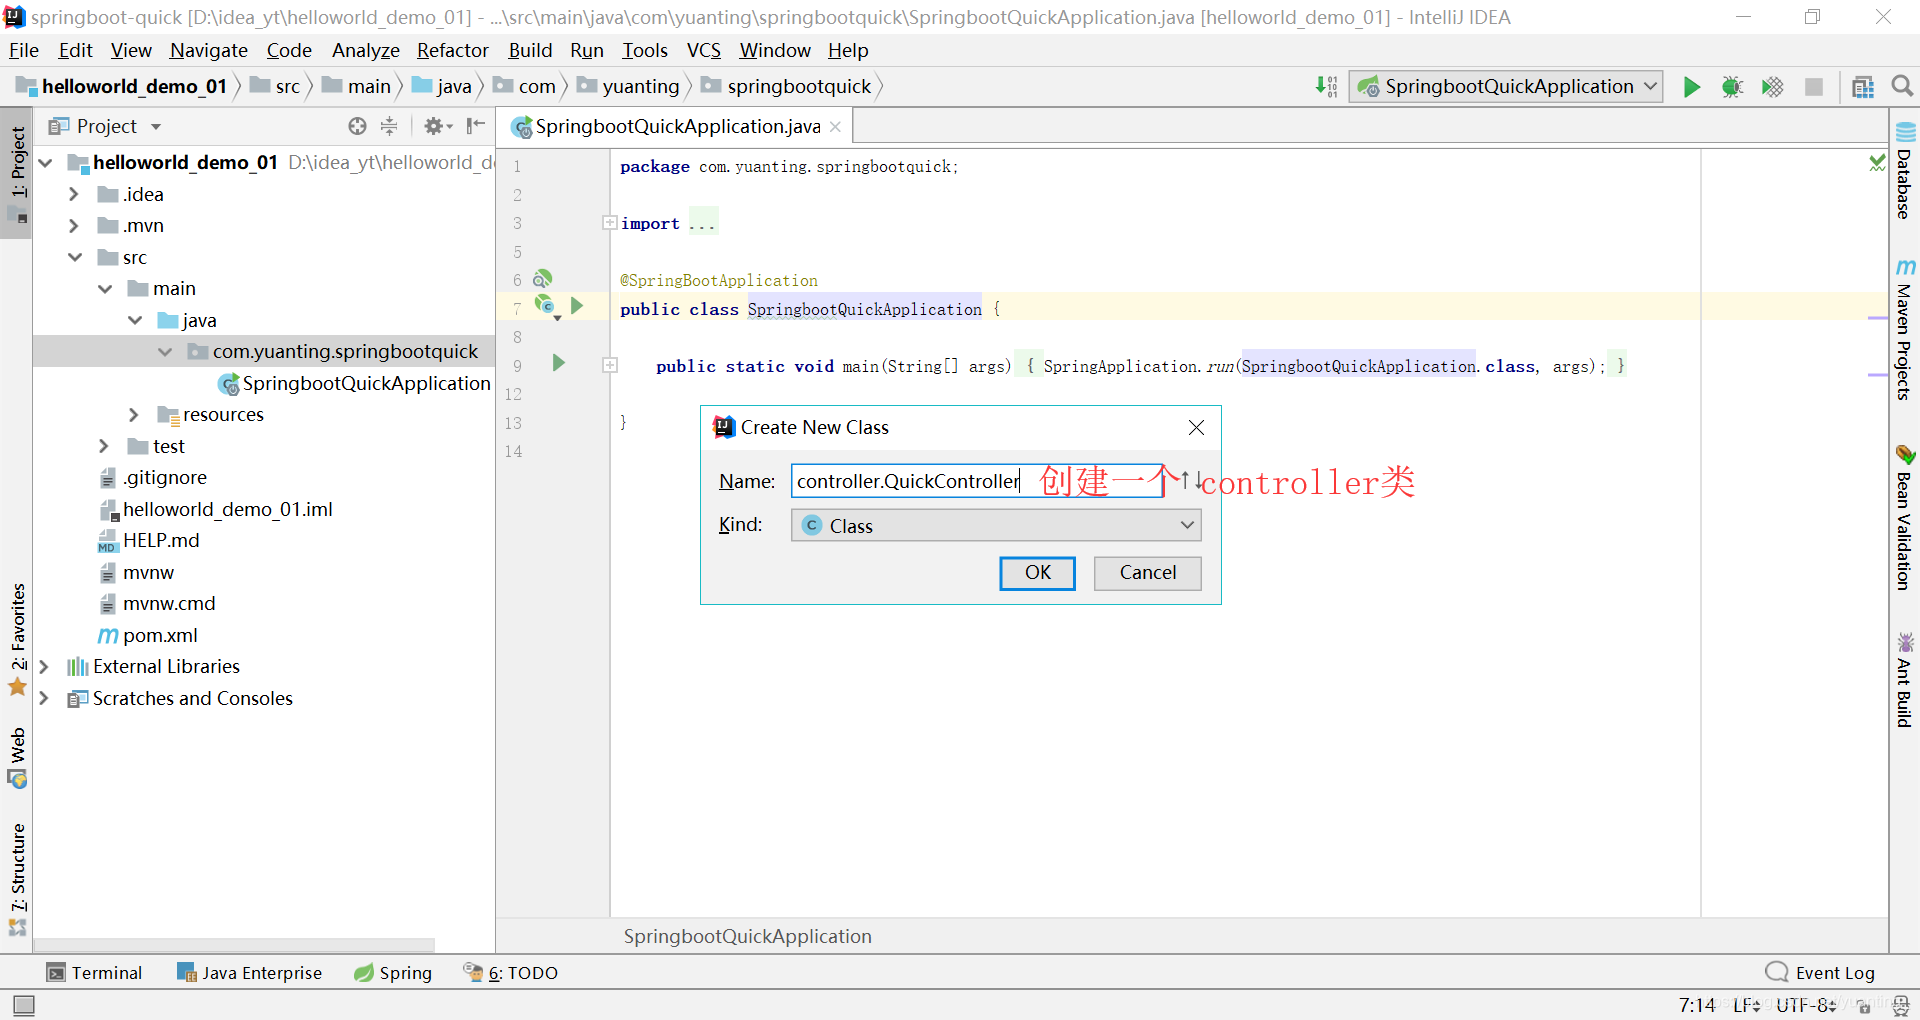The height and width of the screenshot is (1020, 1920).
Task: Open the Event Log
Action: (1821, 973)
